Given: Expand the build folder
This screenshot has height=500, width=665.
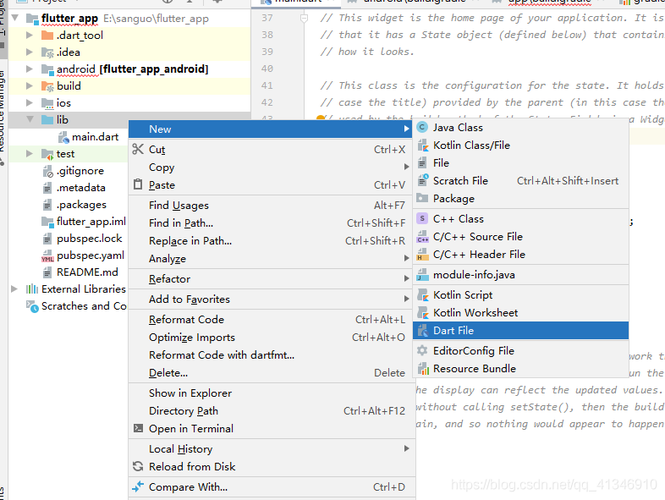Looking at the screenshot, I should [x=29, y=86].
